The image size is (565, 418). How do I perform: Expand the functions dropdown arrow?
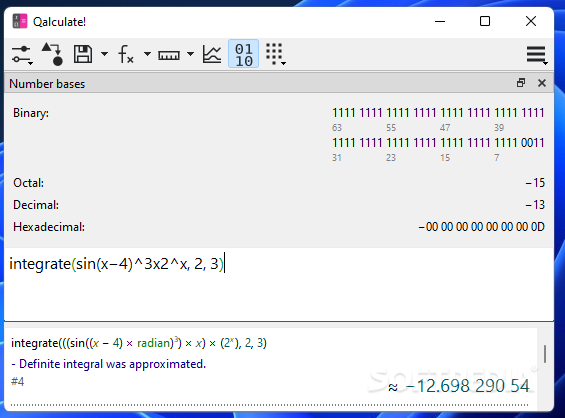(x=147, y=54)
